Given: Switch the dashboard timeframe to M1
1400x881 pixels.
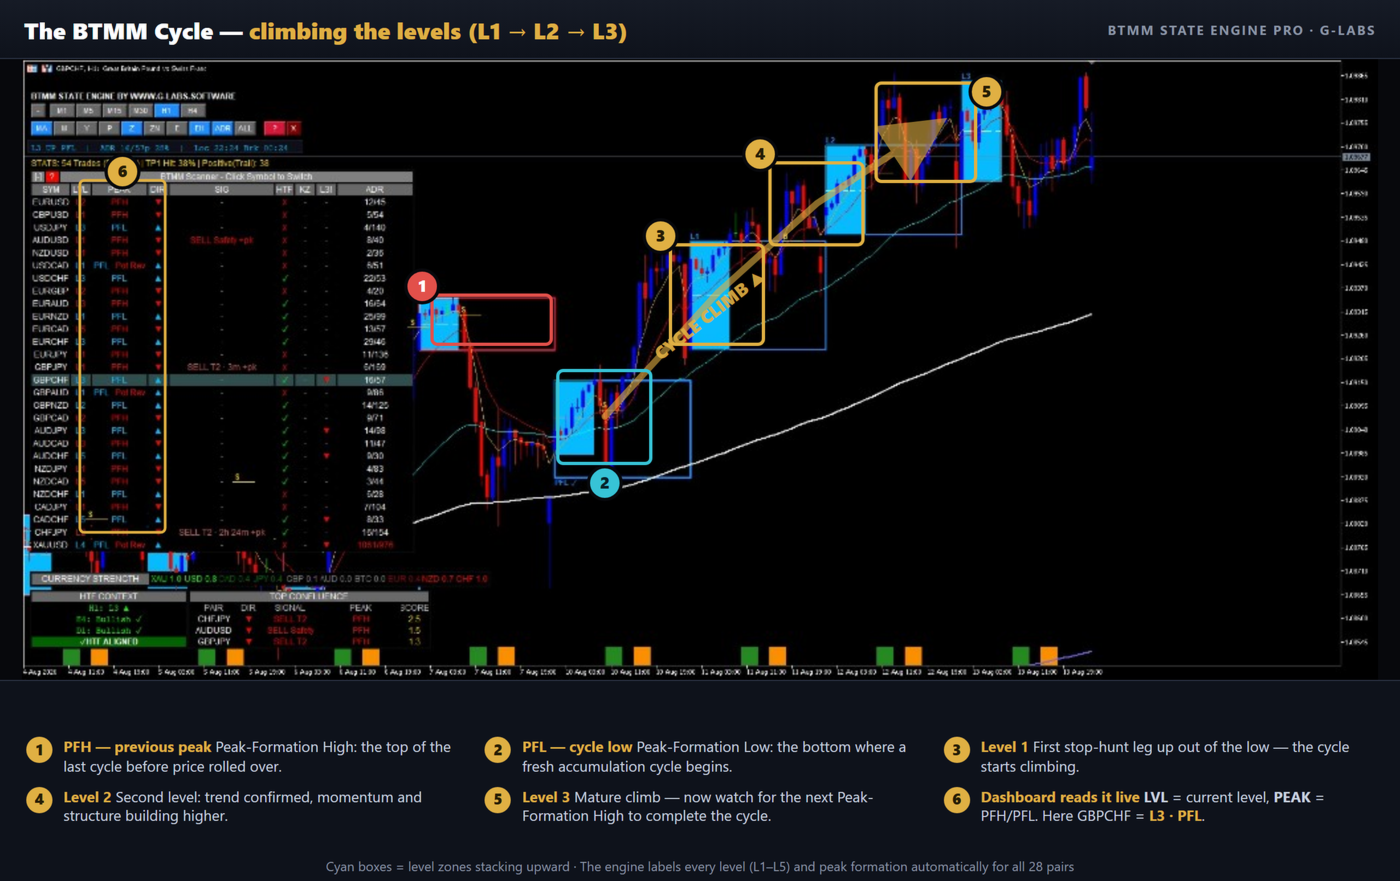Looking at the screenshot, I should [62, 111].
